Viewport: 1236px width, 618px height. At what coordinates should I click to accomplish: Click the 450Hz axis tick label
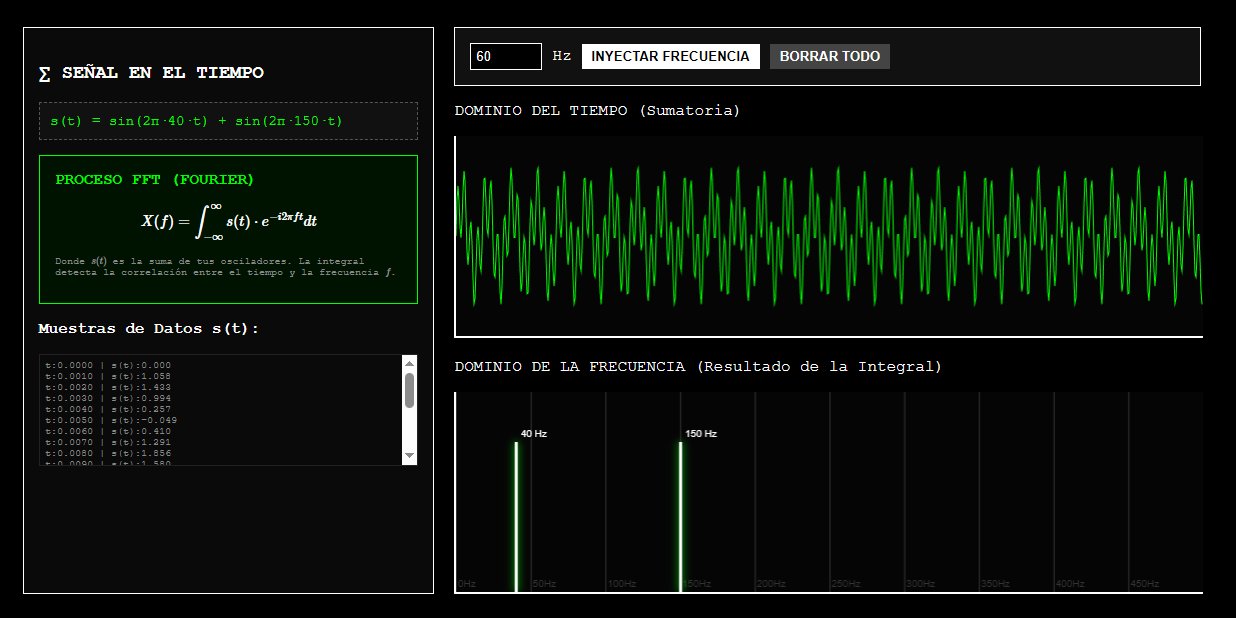(1145, 583)
